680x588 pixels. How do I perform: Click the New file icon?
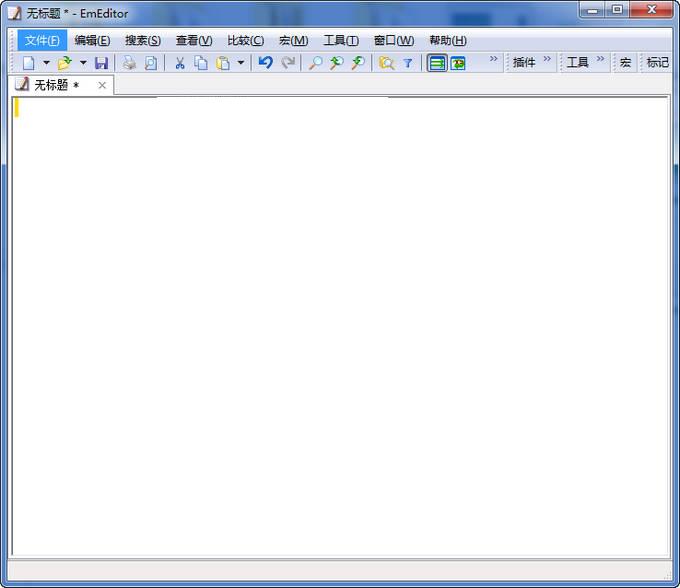tap(28, 63)
